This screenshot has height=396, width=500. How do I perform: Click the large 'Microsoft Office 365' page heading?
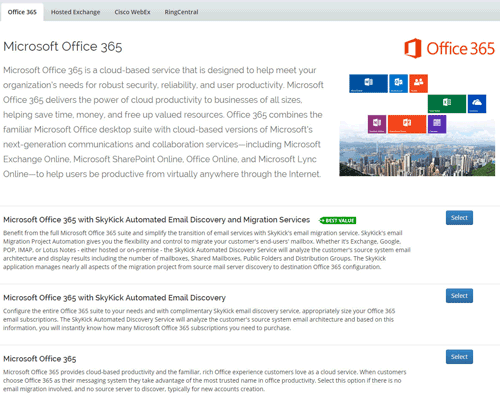click(x=63, y=46)
